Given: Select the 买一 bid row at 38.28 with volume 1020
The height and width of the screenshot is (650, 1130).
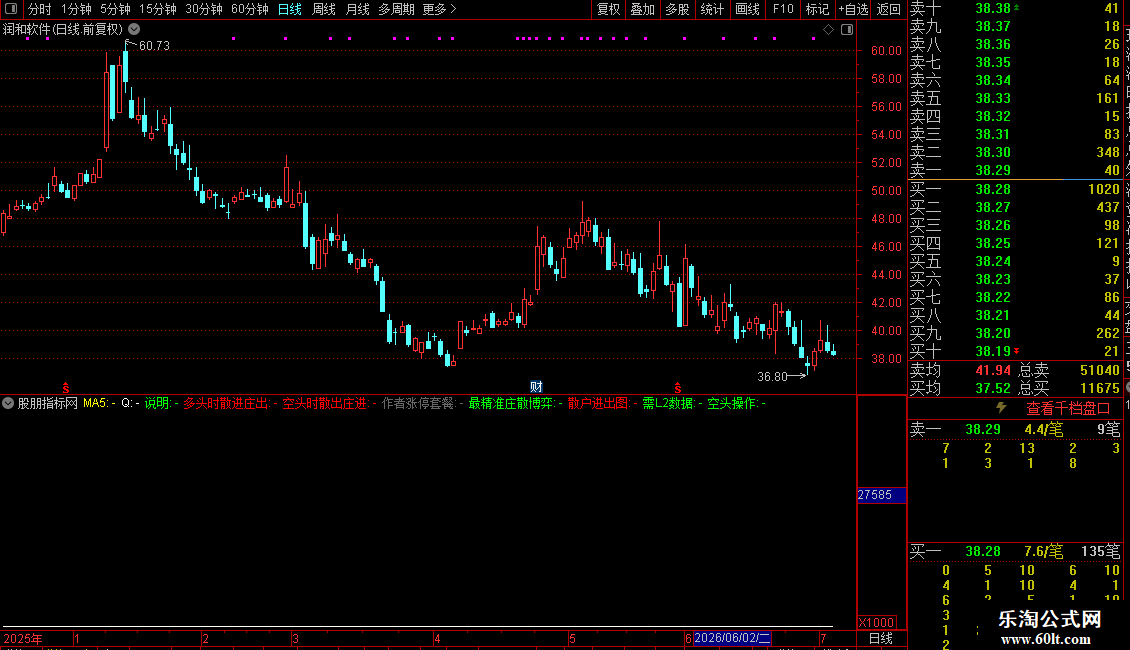Looking at the screenshot, I should click(1015, 189).
